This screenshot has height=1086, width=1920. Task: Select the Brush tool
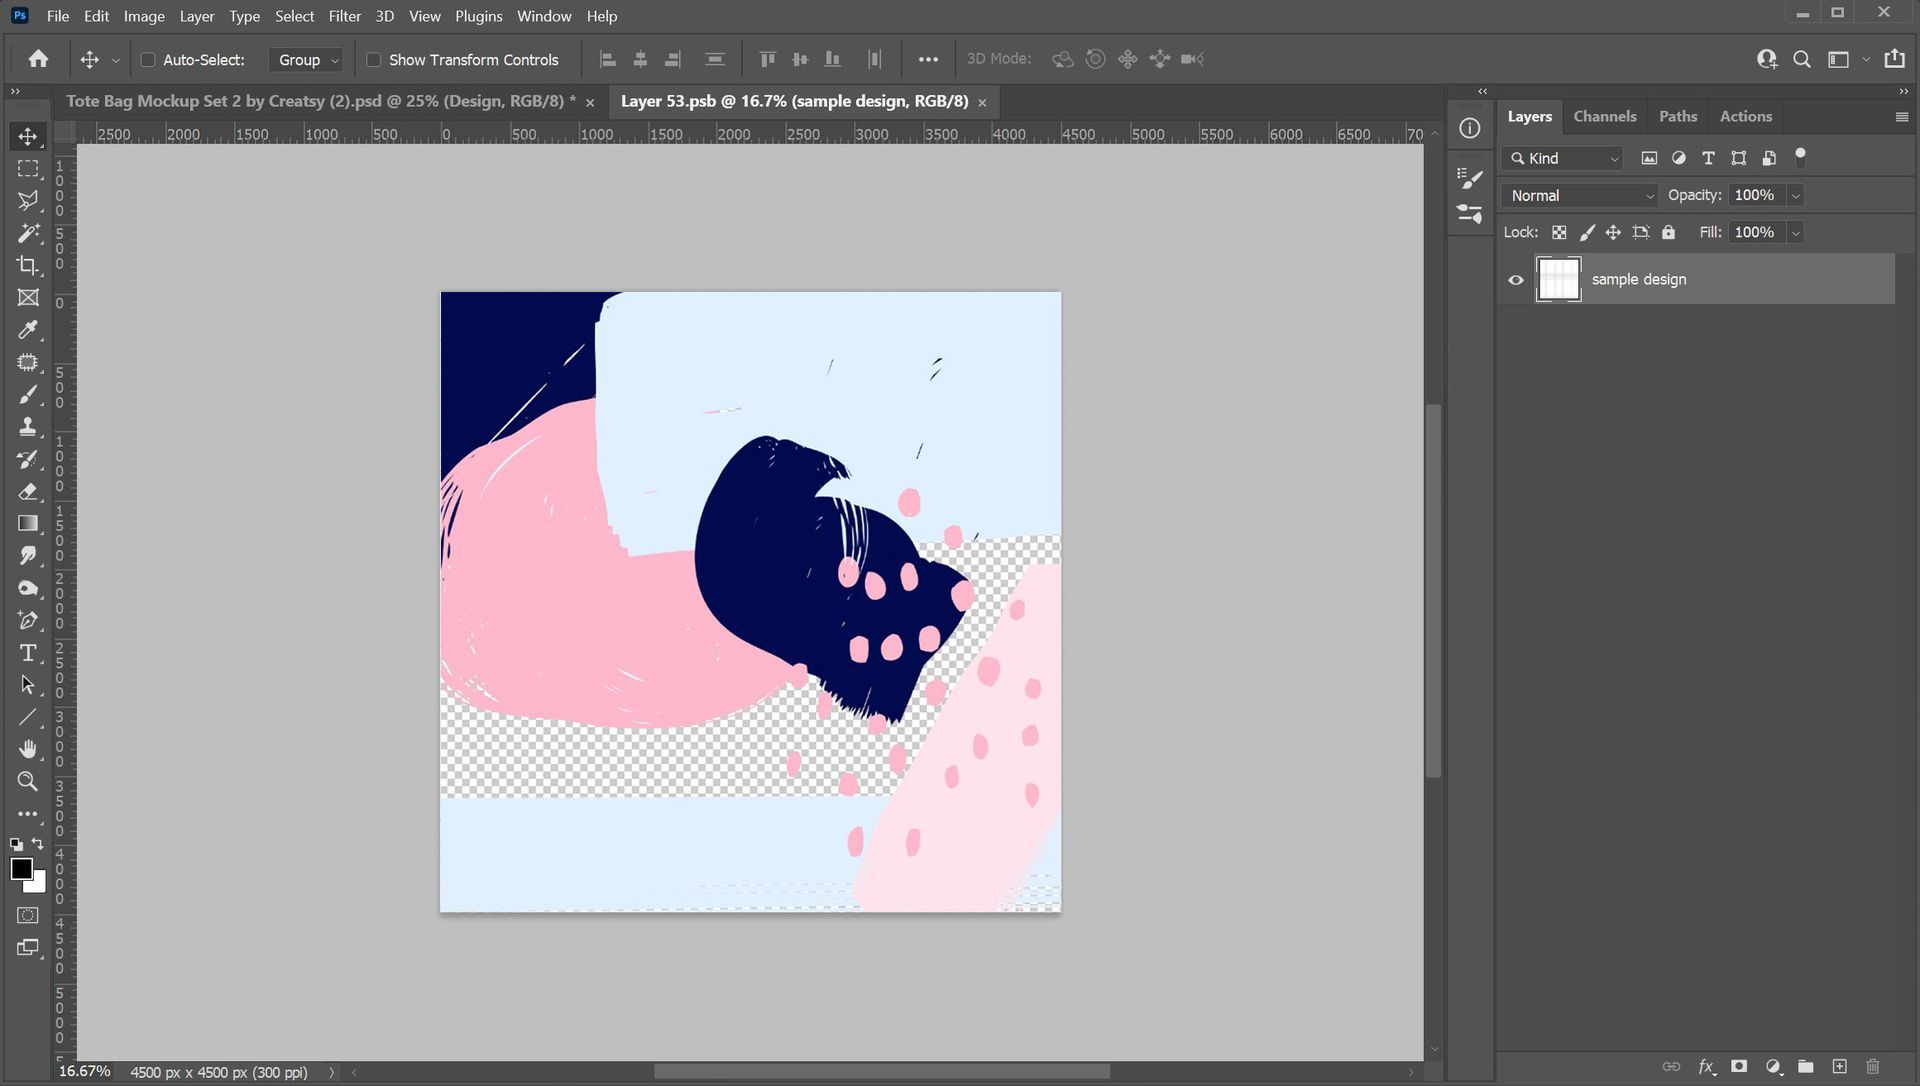[x=28, y=394]
